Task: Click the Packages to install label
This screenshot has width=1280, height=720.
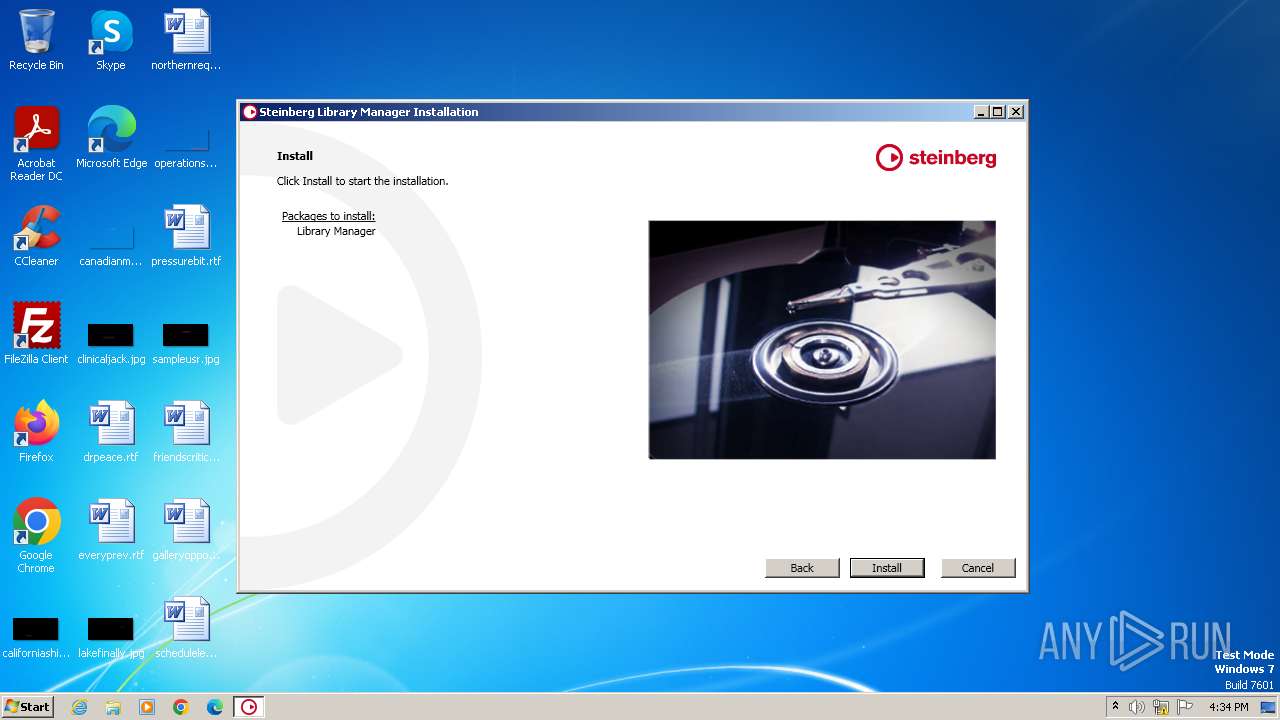Action: click(x=328, y=216)
